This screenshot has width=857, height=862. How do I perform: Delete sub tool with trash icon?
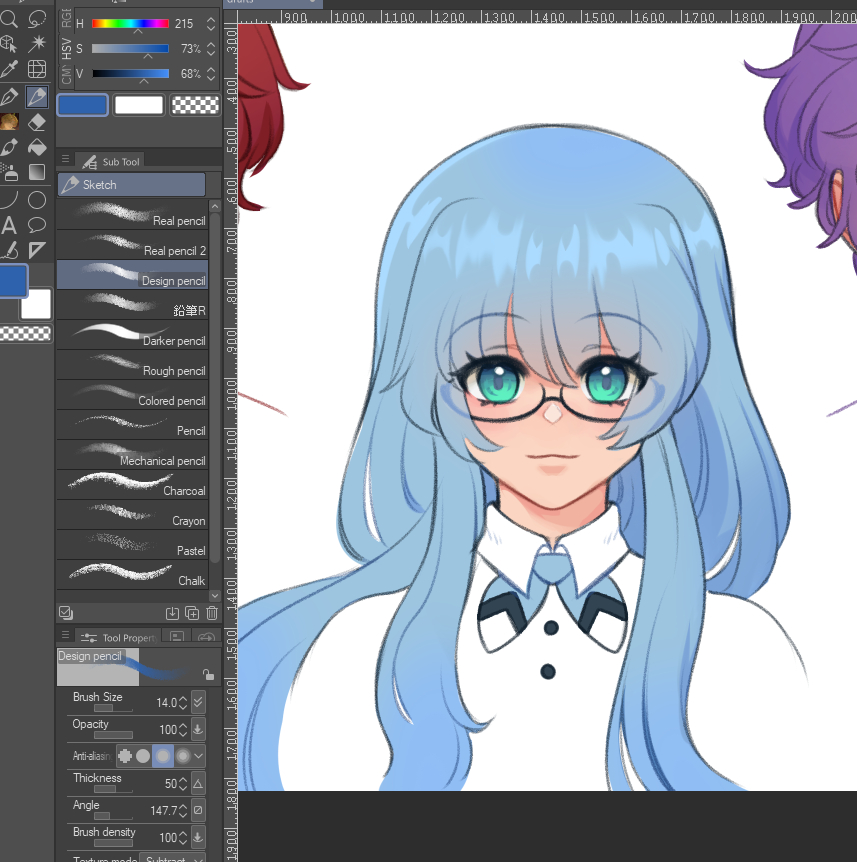[x=212, y=613]
